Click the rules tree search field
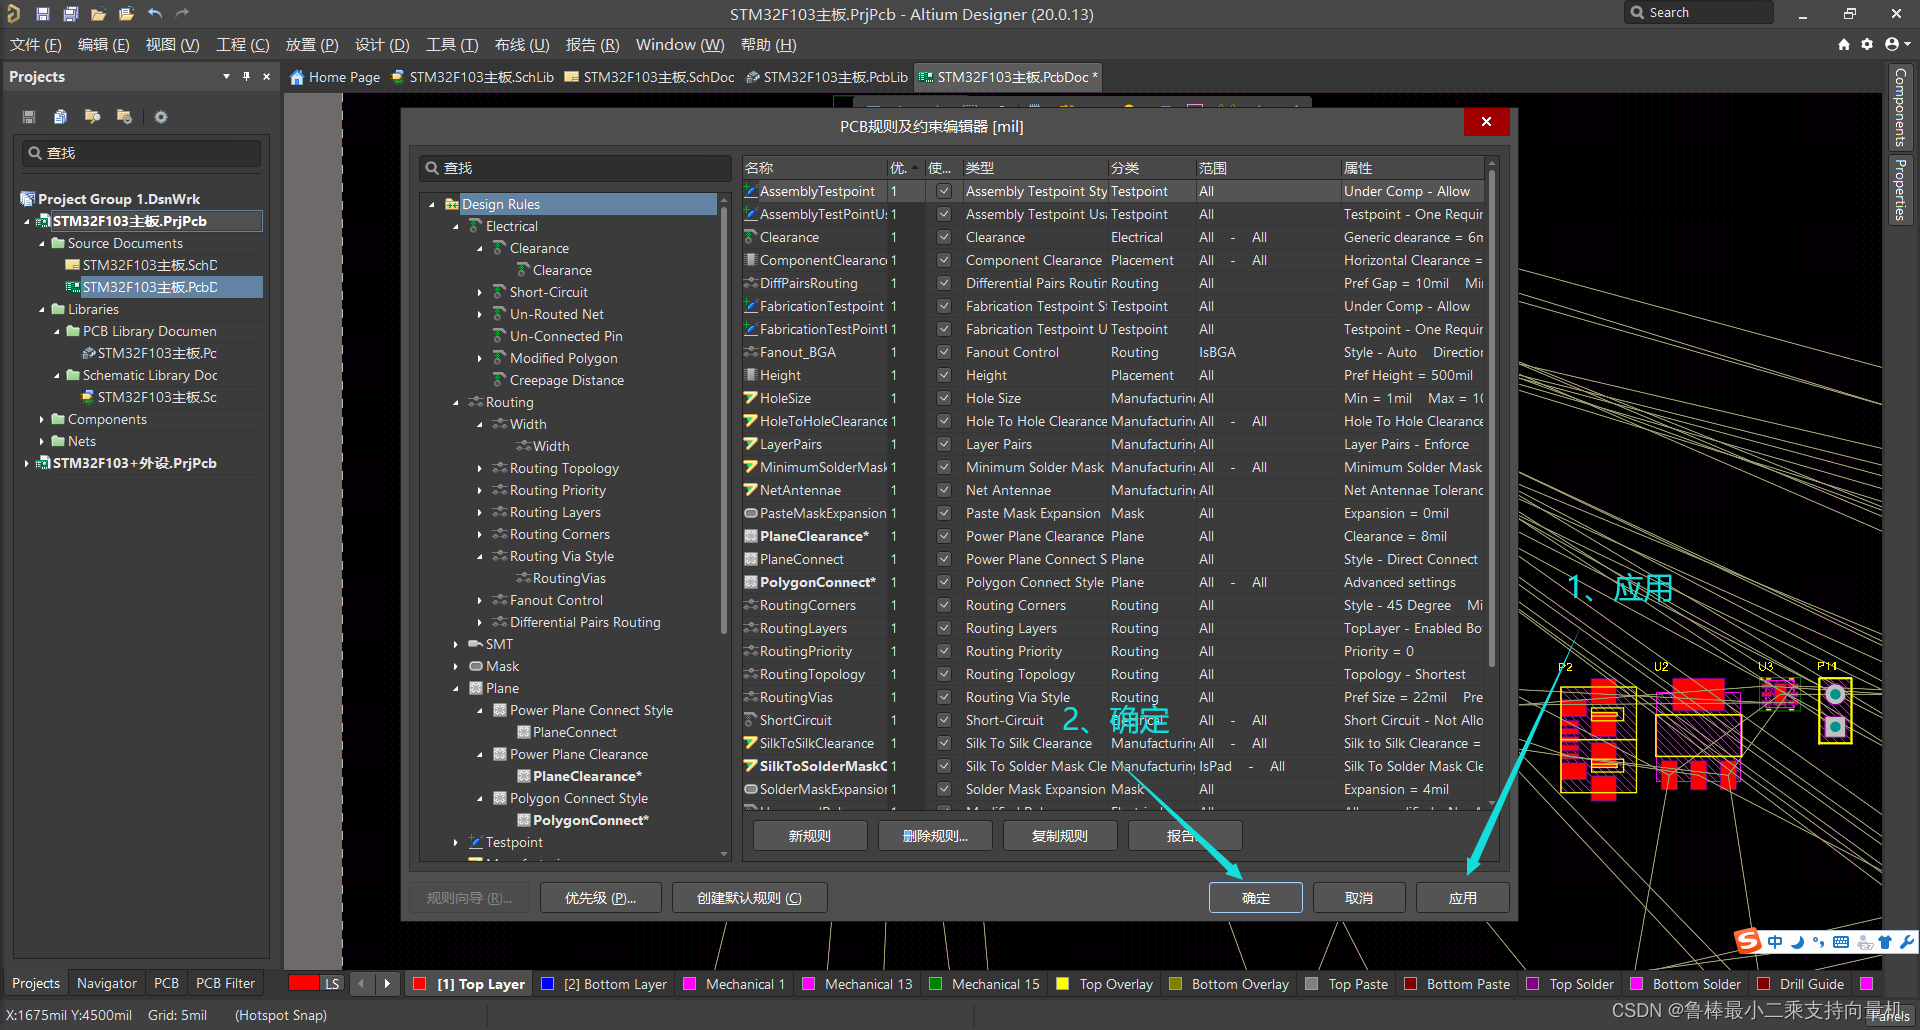Screen dimensions: 1920x1030 point(575,168)
